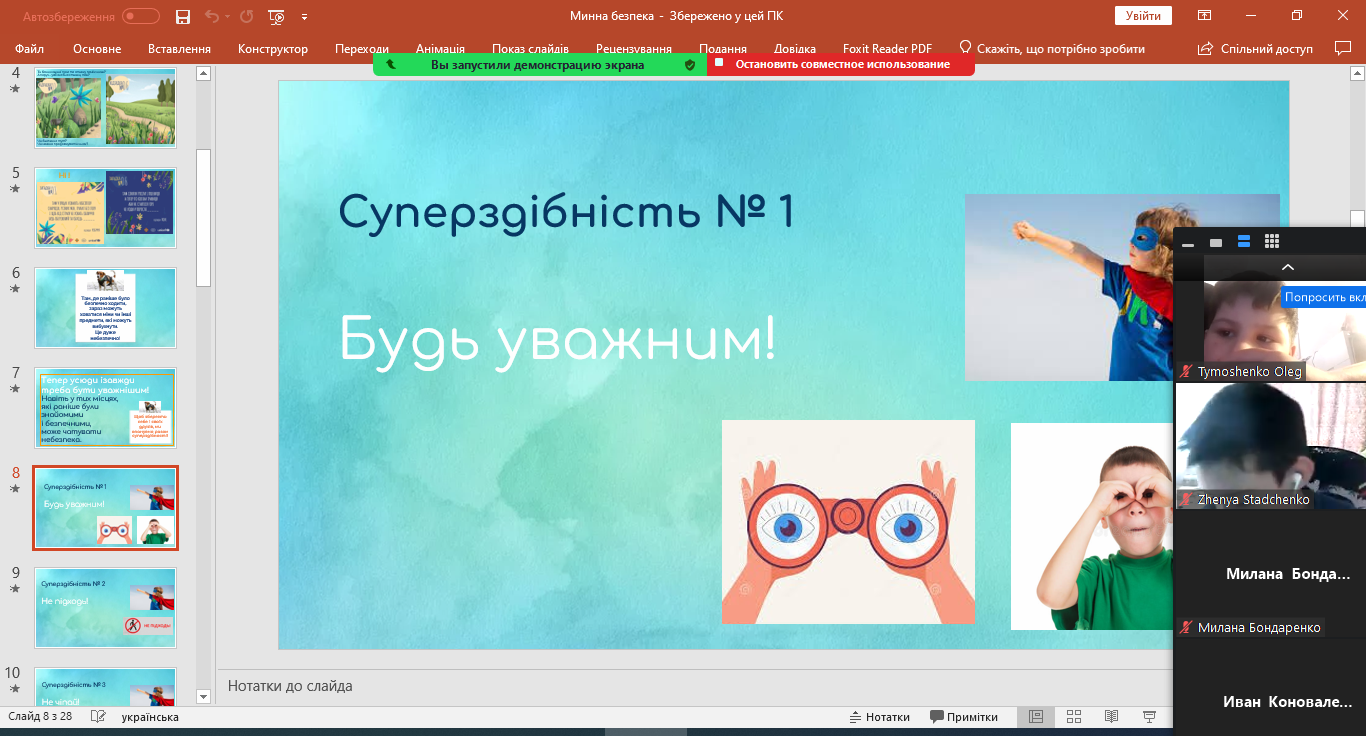Screen dimensions: 1366x736
Task: Switch to Reading view icon
Action: [x=1111, y=717]
